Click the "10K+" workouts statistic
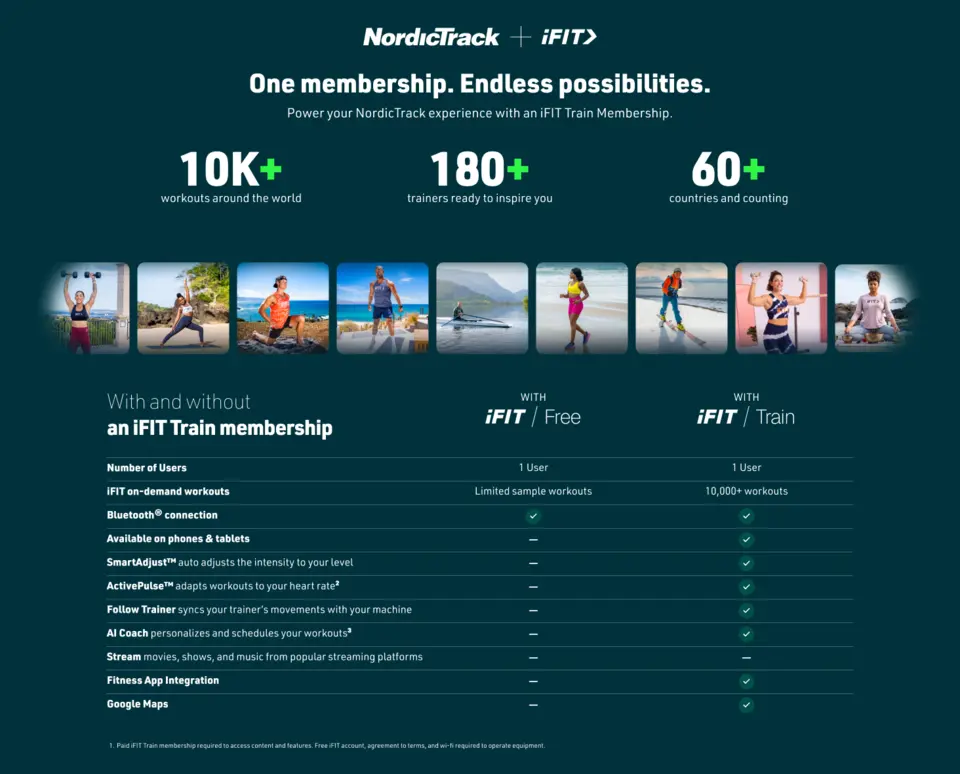 click(x=231, y=170)
